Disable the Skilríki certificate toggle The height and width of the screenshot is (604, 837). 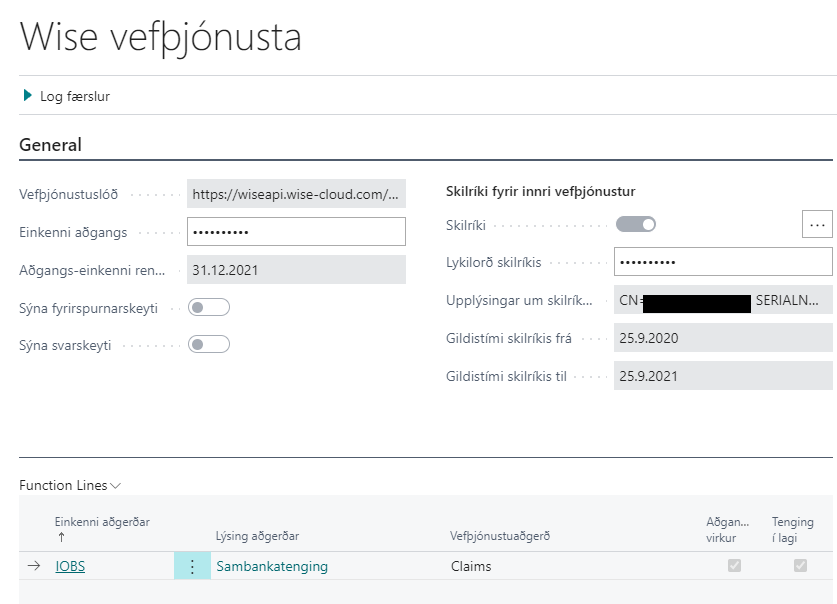pos(634,223)
